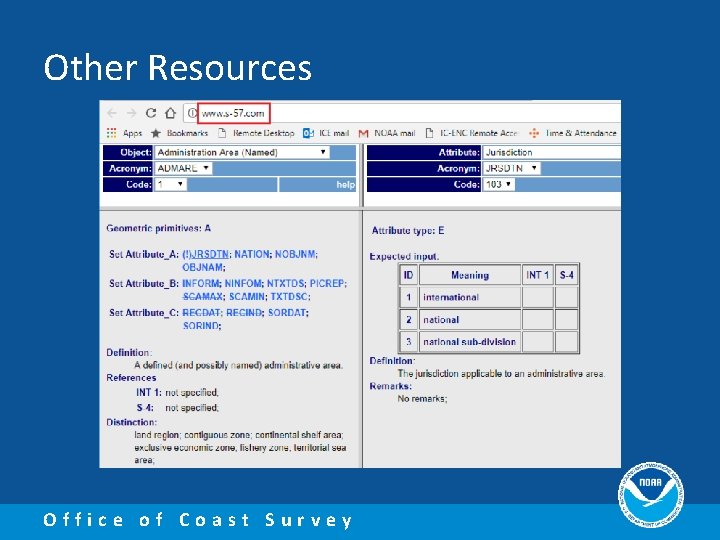Open the ADMARE acronym dropdown
The width and height of the screenshot is (720, 540).
pyautogui.click(x=183, y=169)
